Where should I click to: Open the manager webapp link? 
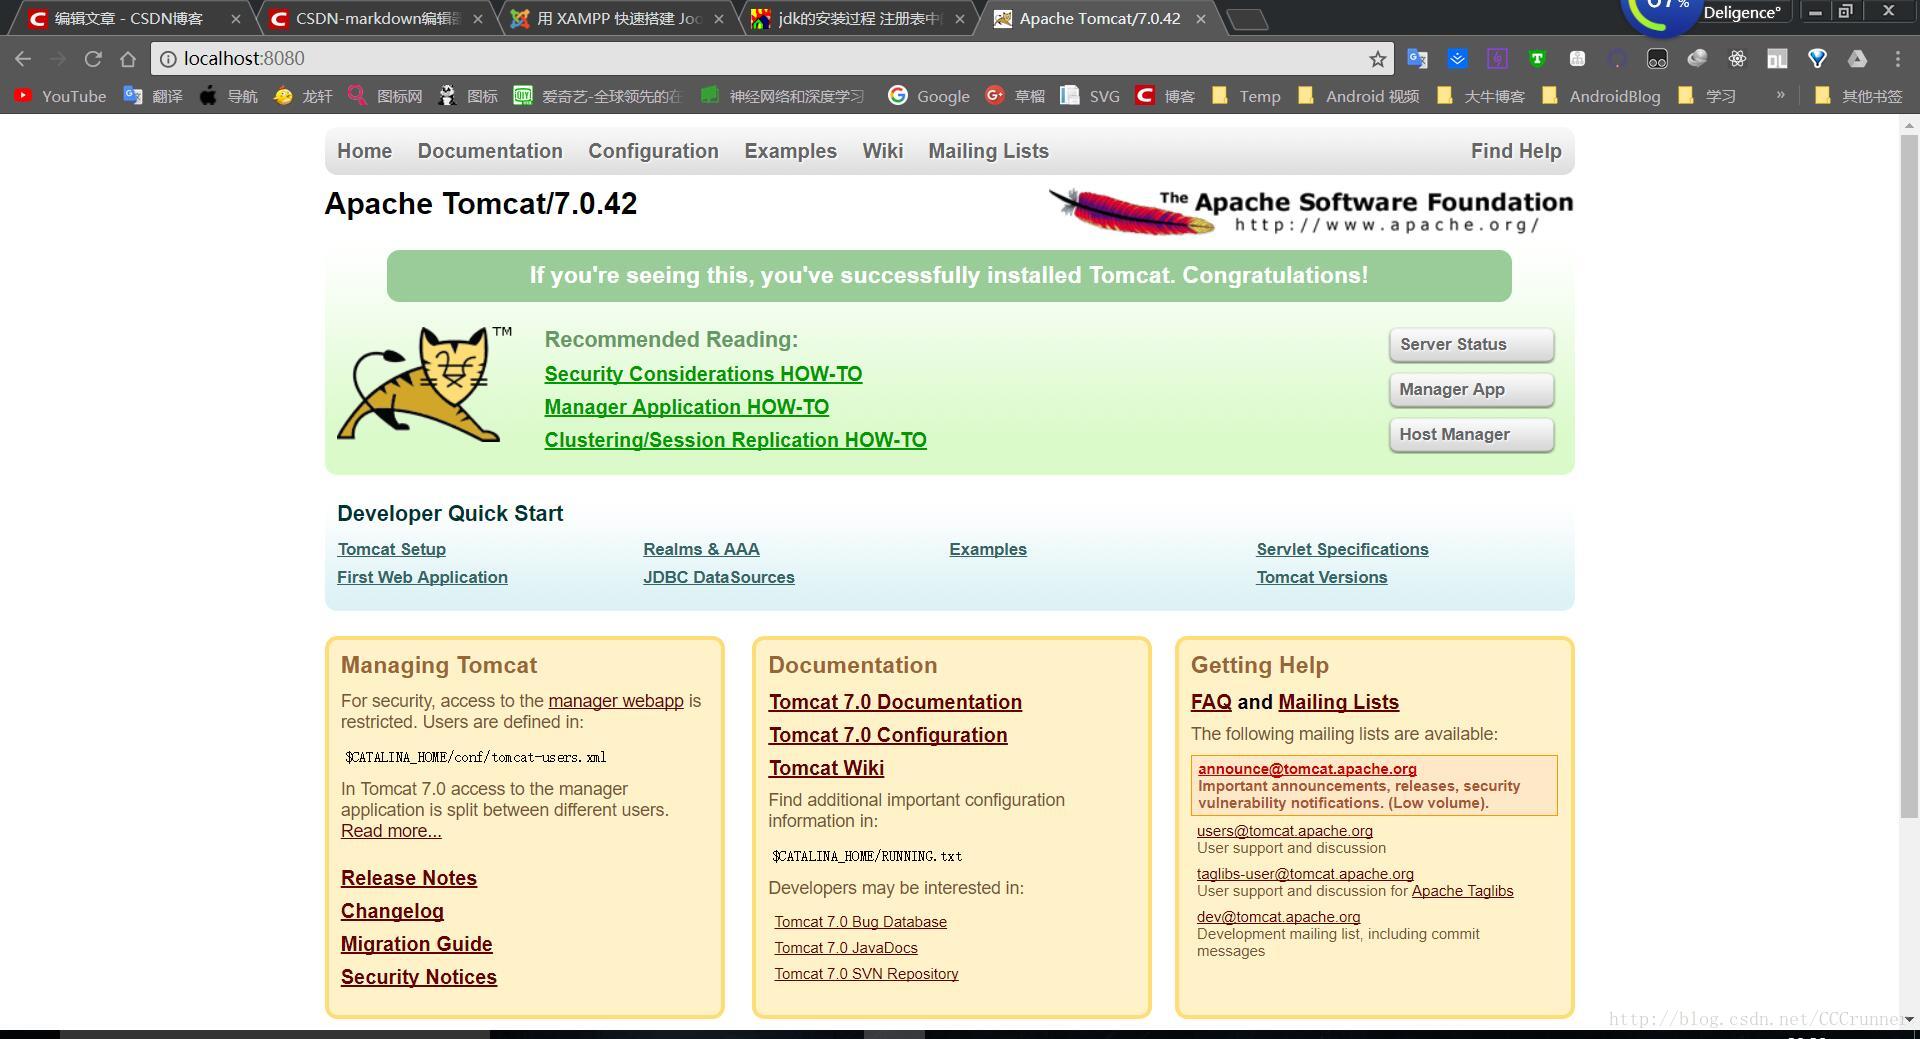coord(616,701)
